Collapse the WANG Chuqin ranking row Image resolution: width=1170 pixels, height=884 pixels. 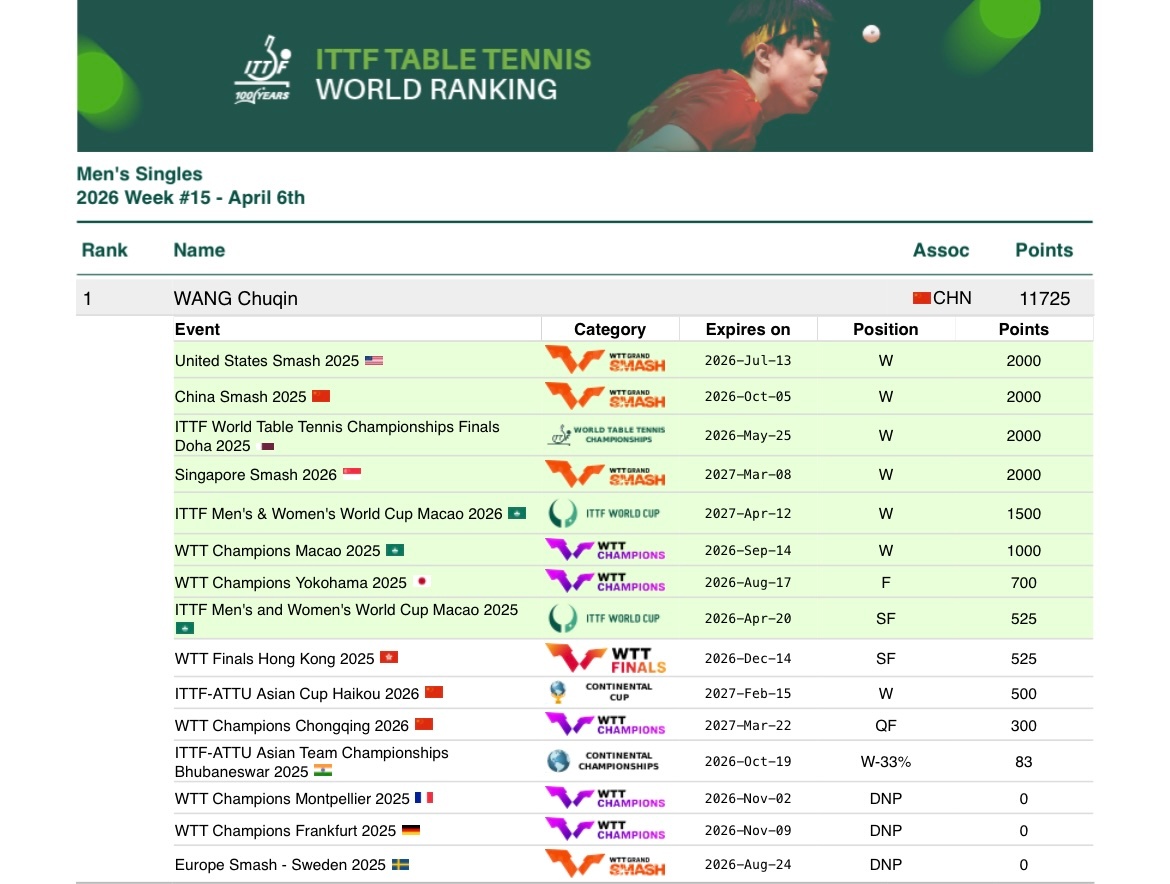coord(585,298)
